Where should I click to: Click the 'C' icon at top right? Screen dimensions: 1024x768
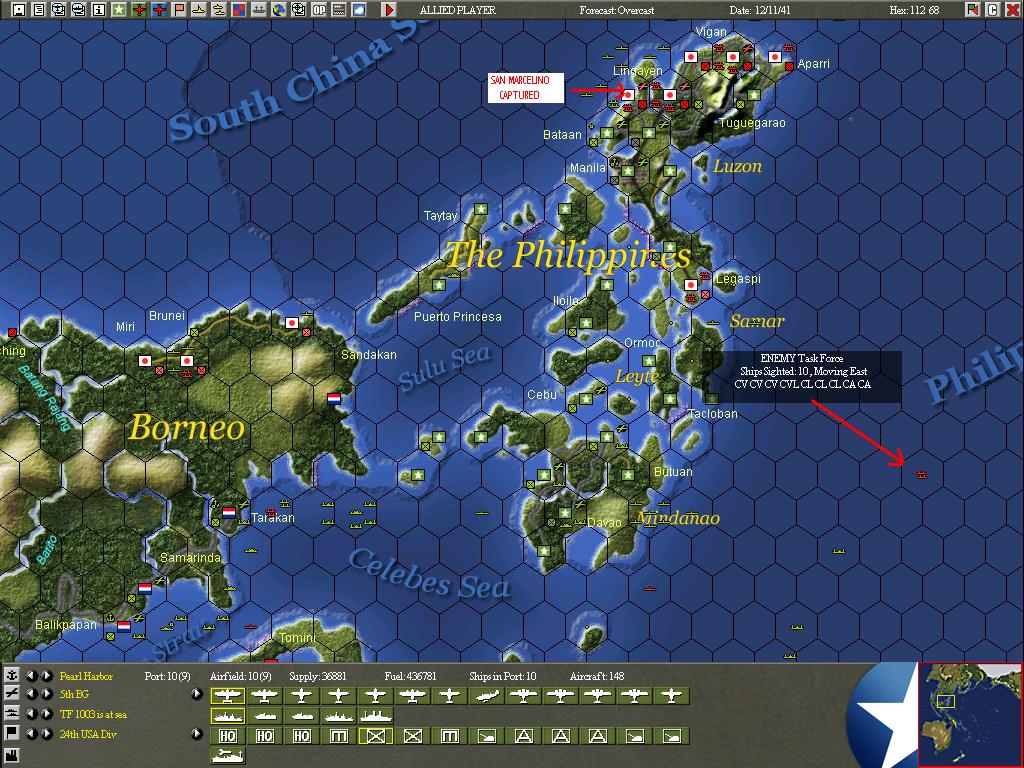click(993, 10)
